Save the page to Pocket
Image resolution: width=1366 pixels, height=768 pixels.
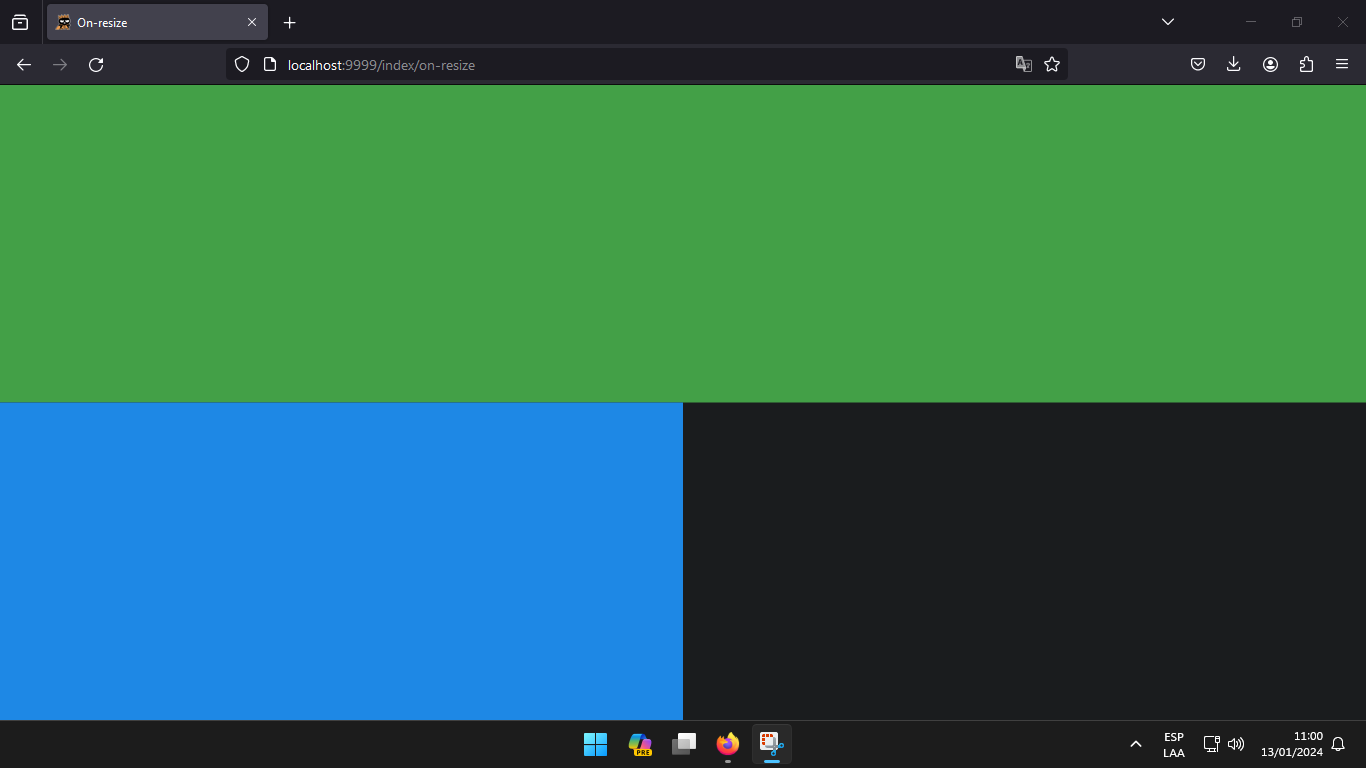[1197, 64]
